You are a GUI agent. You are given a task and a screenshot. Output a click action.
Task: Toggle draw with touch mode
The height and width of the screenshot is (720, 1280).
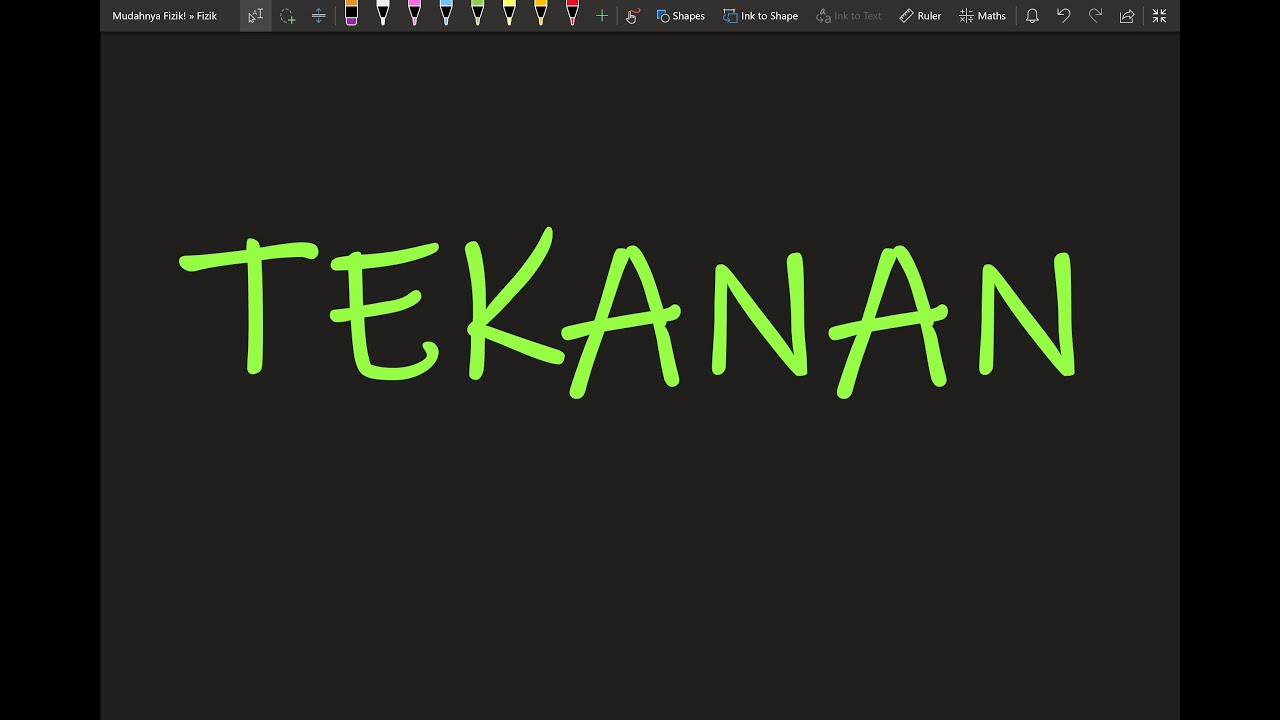(632, 15)
